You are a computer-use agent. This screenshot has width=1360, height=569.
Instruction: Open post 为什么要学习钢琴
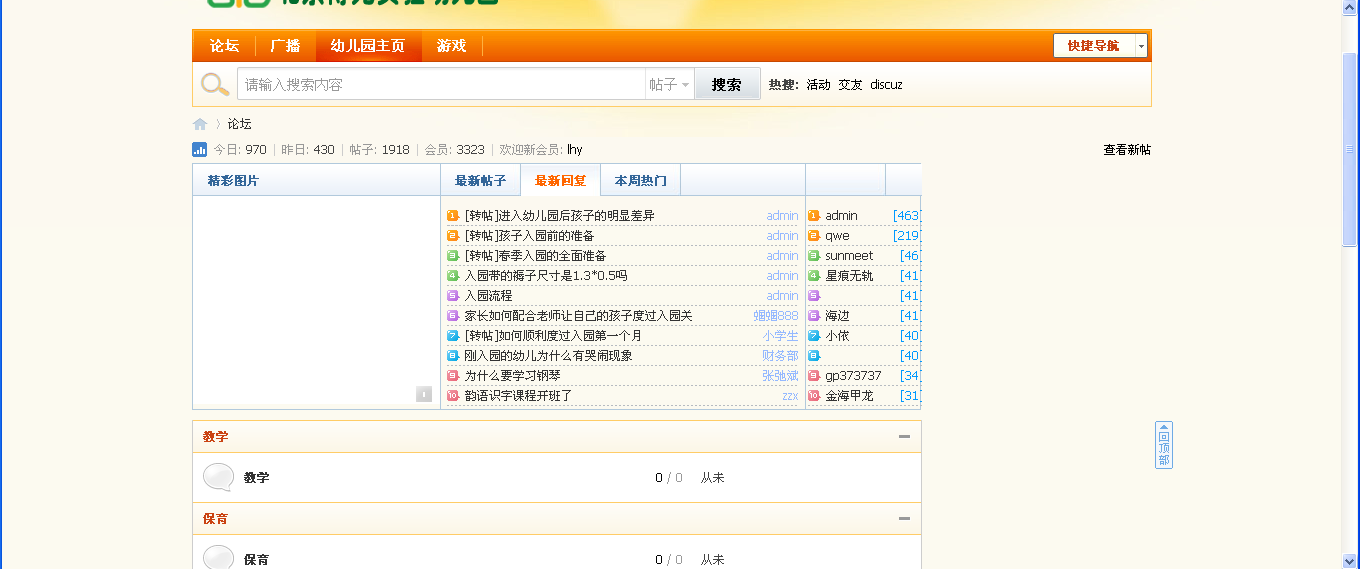tap(513, 376)
